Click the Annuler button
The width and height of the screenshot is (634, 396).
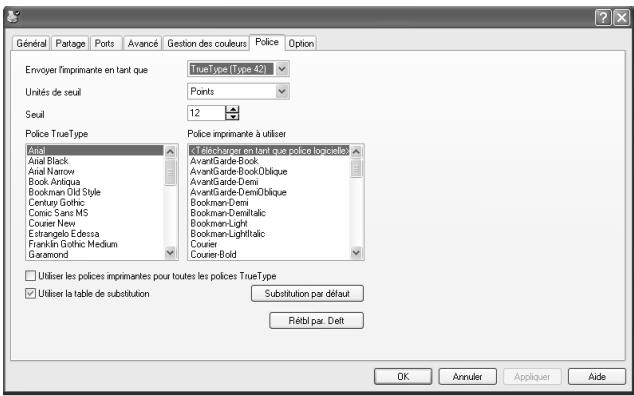tap(467, 377)
